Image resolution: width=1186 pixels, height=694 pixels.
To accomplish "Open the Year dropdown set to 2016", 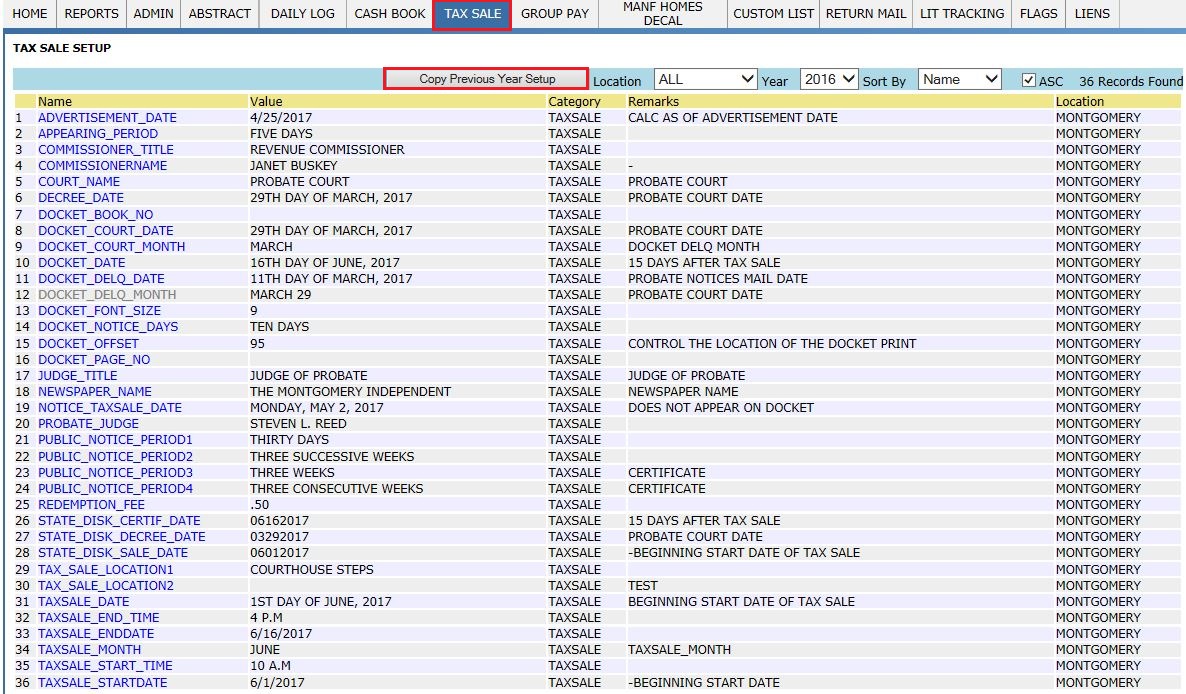I will [x=828, y=79].
